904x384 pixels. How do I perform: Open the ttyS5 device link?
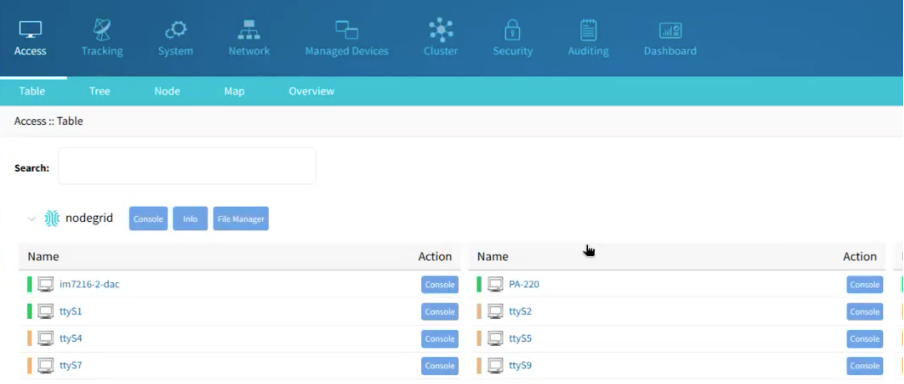click(x=521, y=338)
